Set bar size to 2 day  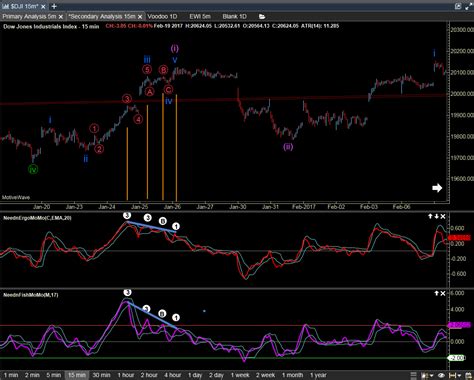point(216,375)
